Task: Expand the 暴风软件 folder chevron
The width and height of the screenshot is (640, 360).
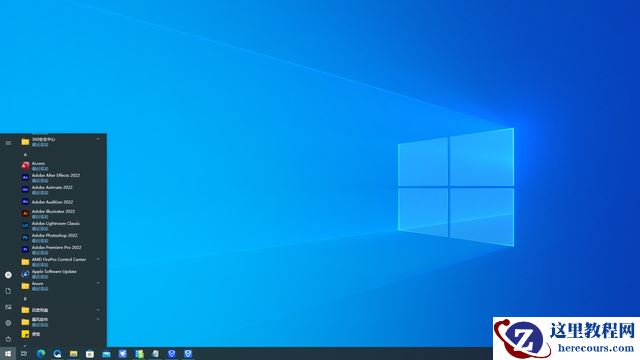Action: pyautogui.click(x=98, y=319)
